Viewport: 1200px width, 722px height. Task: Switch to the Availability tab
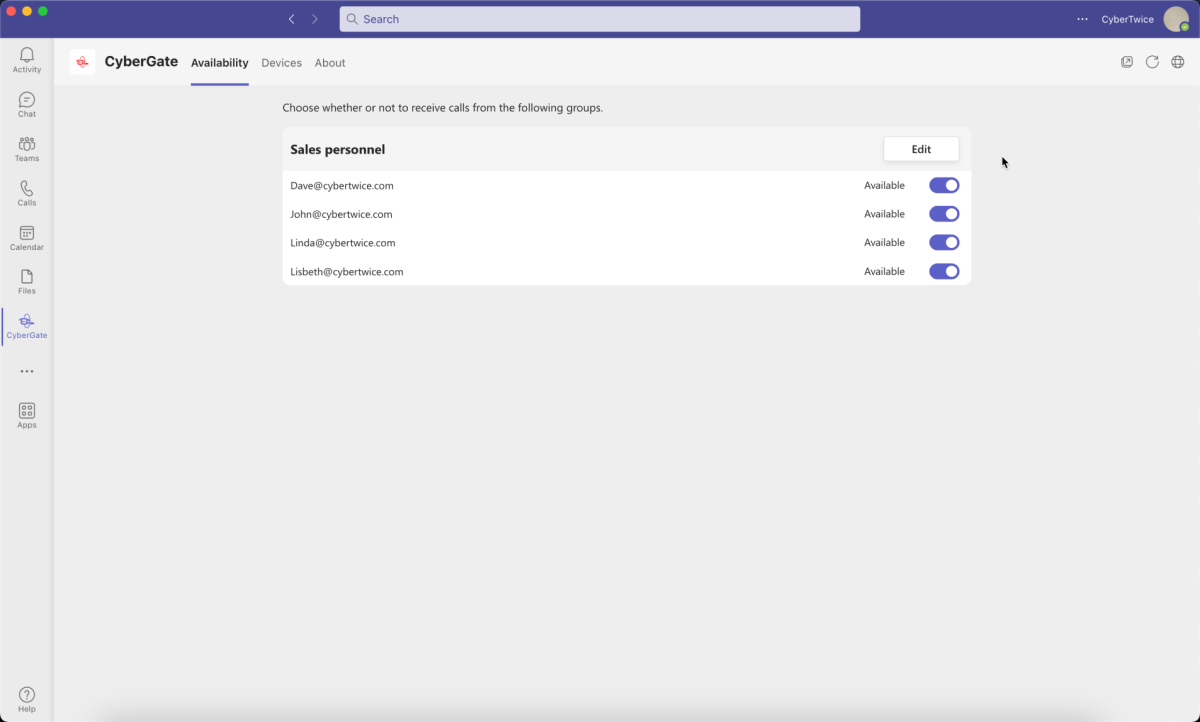point(219,63)
